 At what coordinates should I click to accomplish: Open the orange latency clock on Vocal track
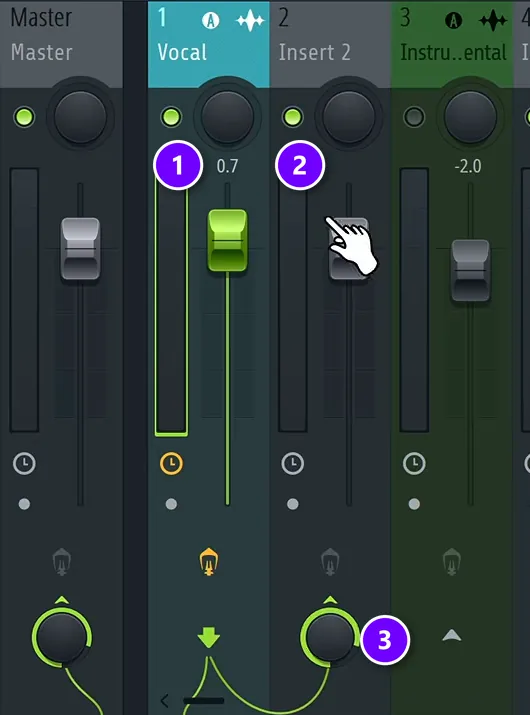[171, 464]
